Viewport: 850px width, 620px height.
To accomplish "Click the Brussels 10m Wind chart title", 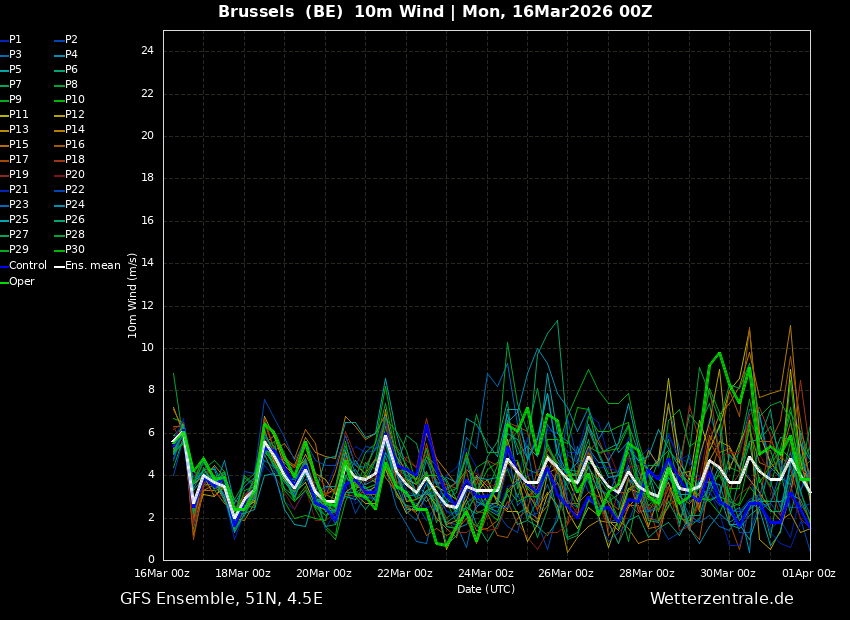I will pos(435,12).
